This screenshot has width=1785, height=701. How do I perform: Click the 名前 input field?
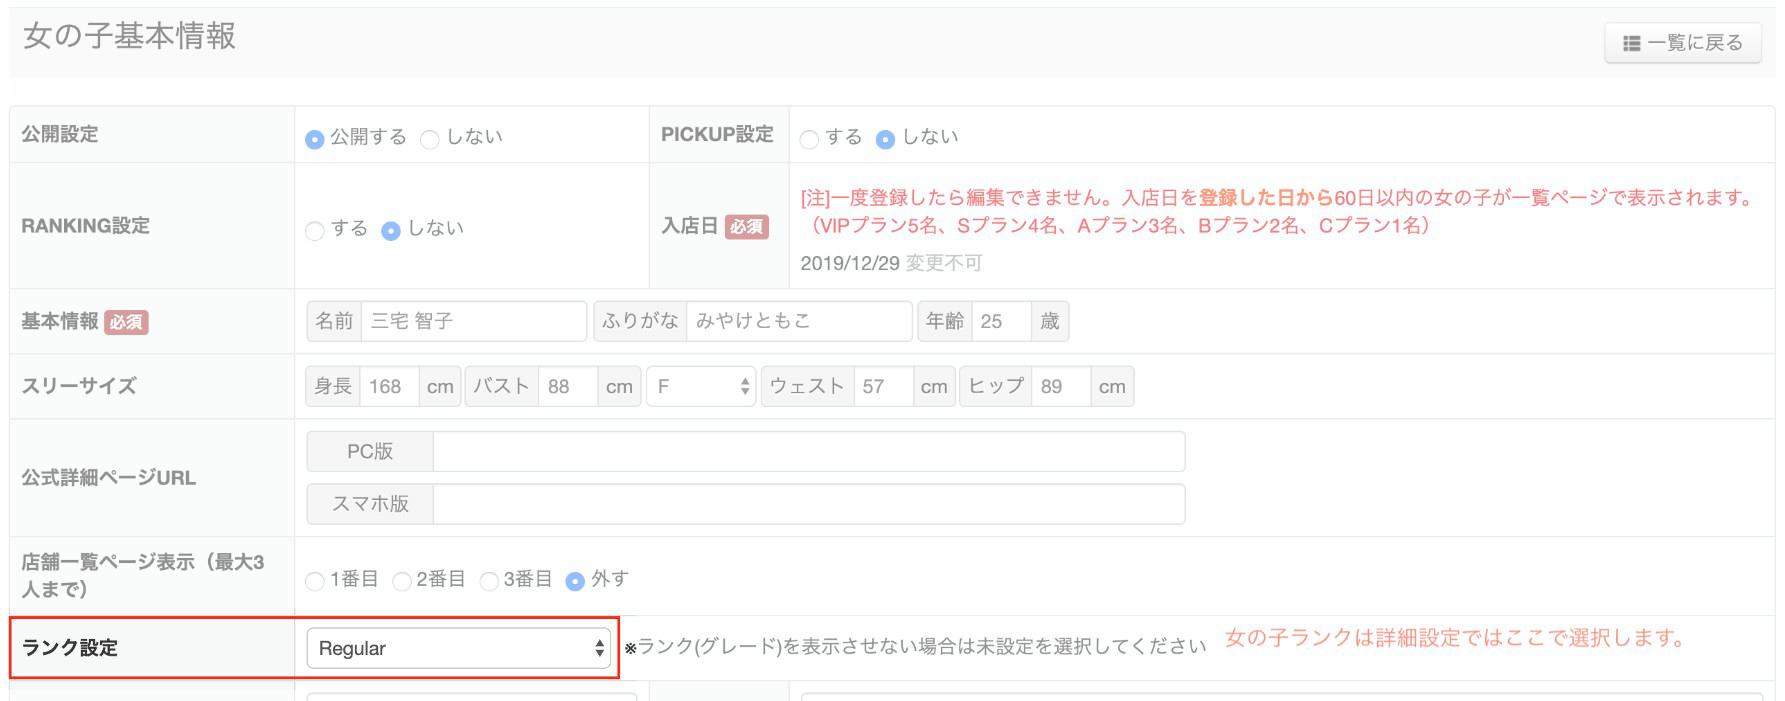(x=472, y=321)
